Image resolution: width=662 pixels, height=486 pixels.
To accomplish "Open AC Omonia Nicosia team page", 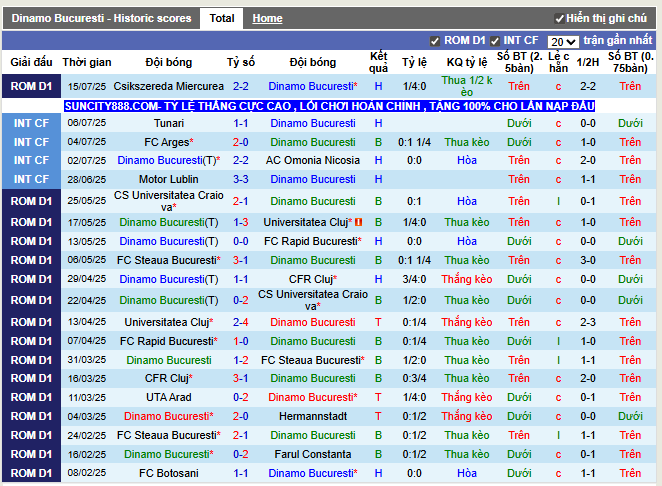I will pos(313,160).
